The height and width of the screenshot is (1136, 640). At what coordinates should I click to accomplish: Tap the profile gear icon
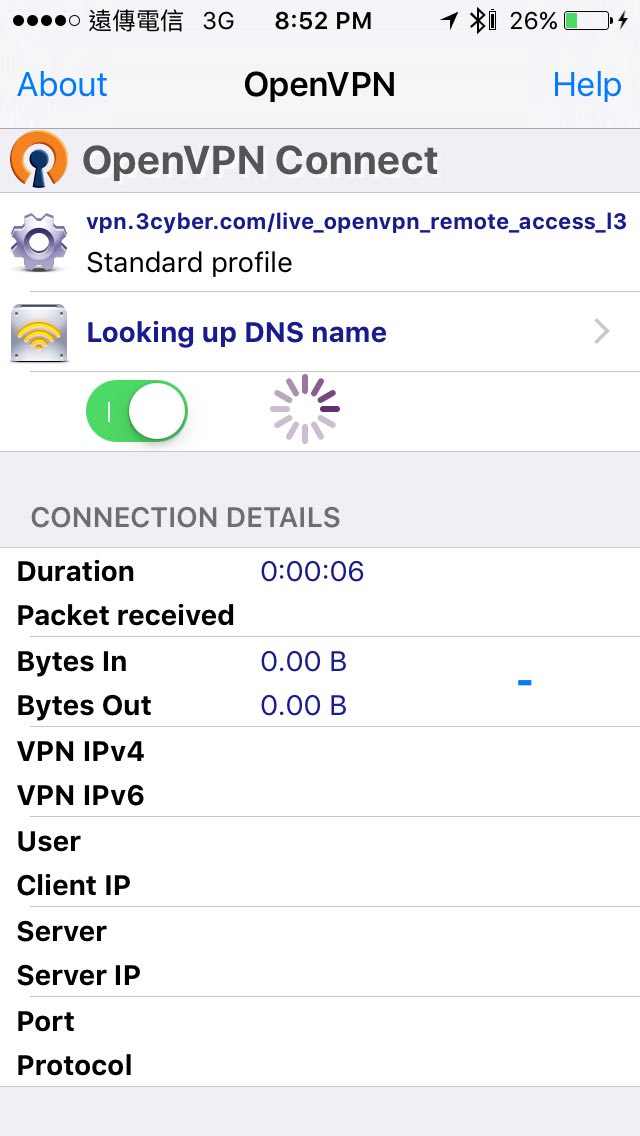[39, 242]
